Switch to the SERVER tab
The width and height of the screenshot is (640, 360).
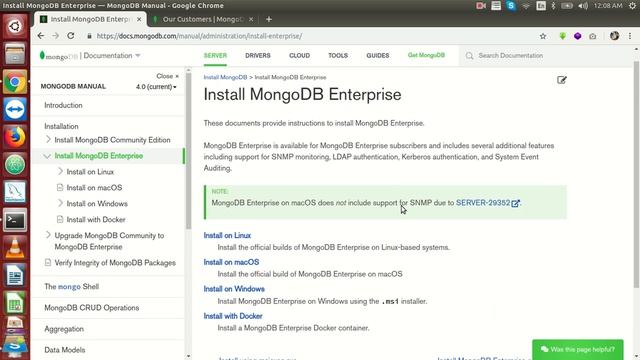tap(215, 56)
